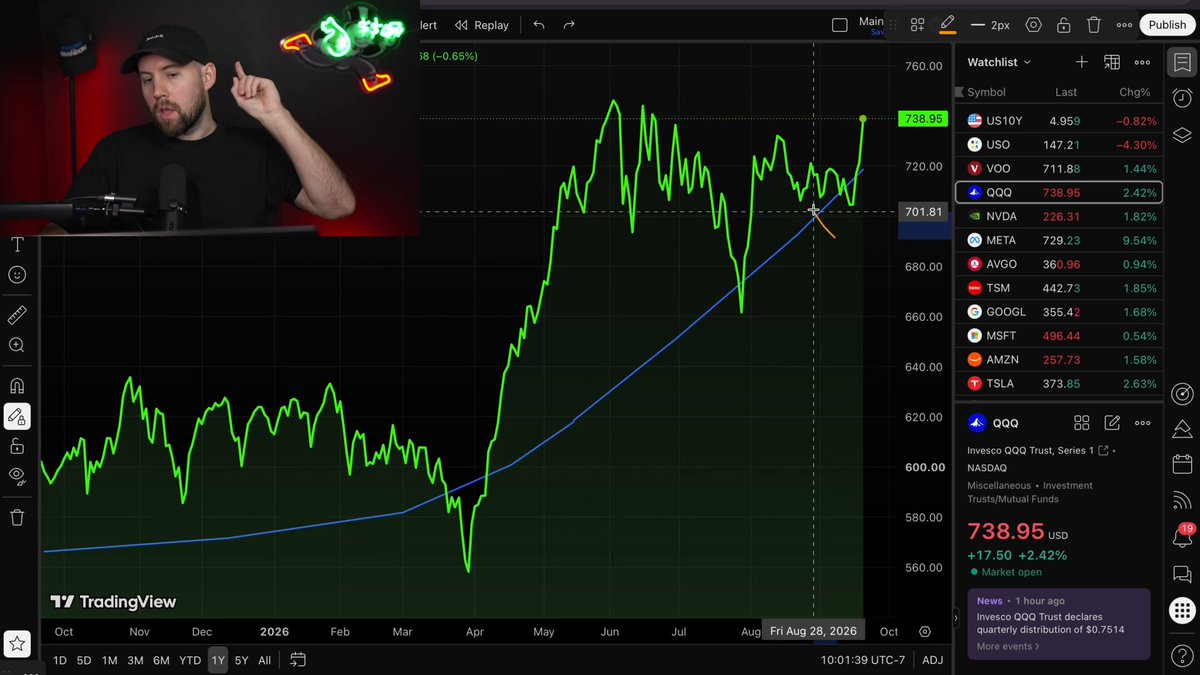The image size is (1200, 675).
Task: Open the emoji sticker tool
Action: (x=17, y=275)
